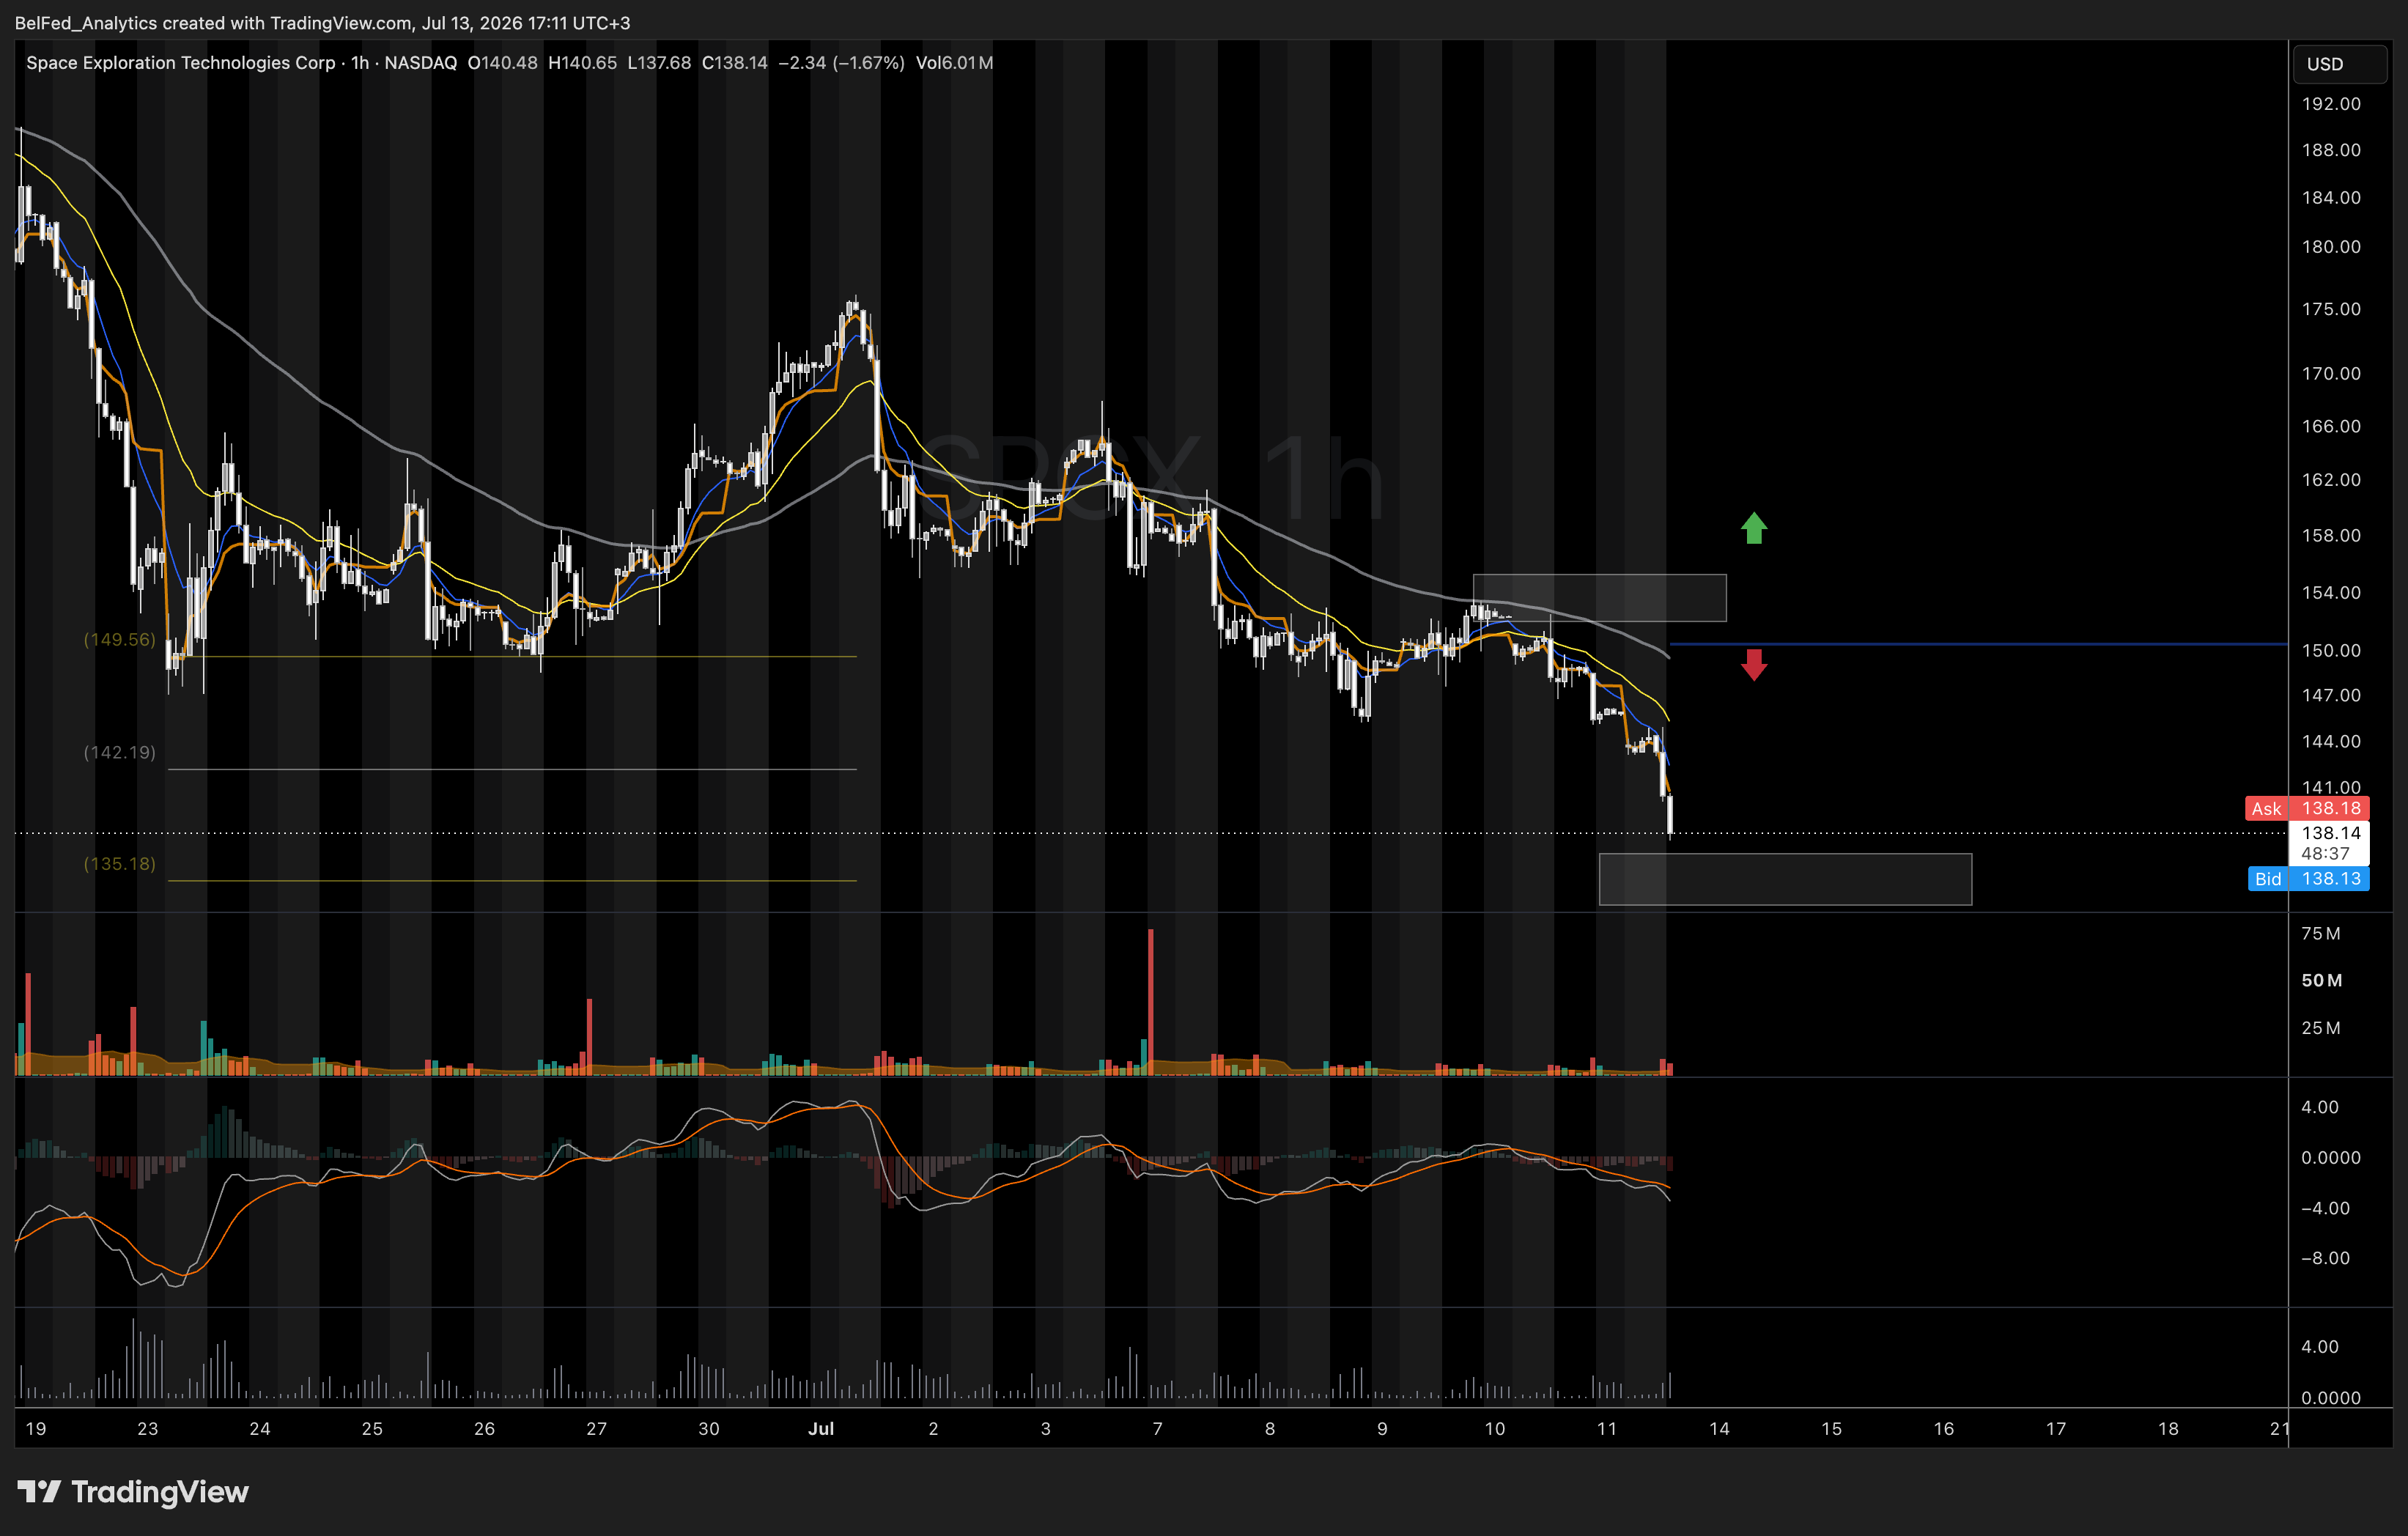The width and height of the screenshot is (2408, 1536).
Task: Click the Space Exploration Technologies Corp title
Action: tap(181, 63)
